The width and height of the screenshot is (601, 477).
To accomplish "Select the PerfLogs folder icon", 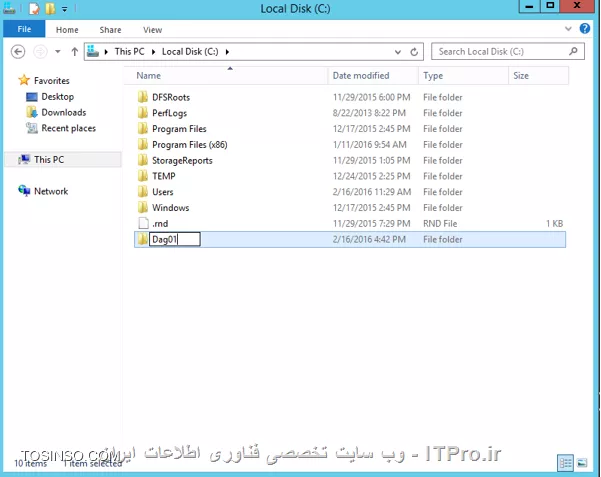I will tap(143, 113).
